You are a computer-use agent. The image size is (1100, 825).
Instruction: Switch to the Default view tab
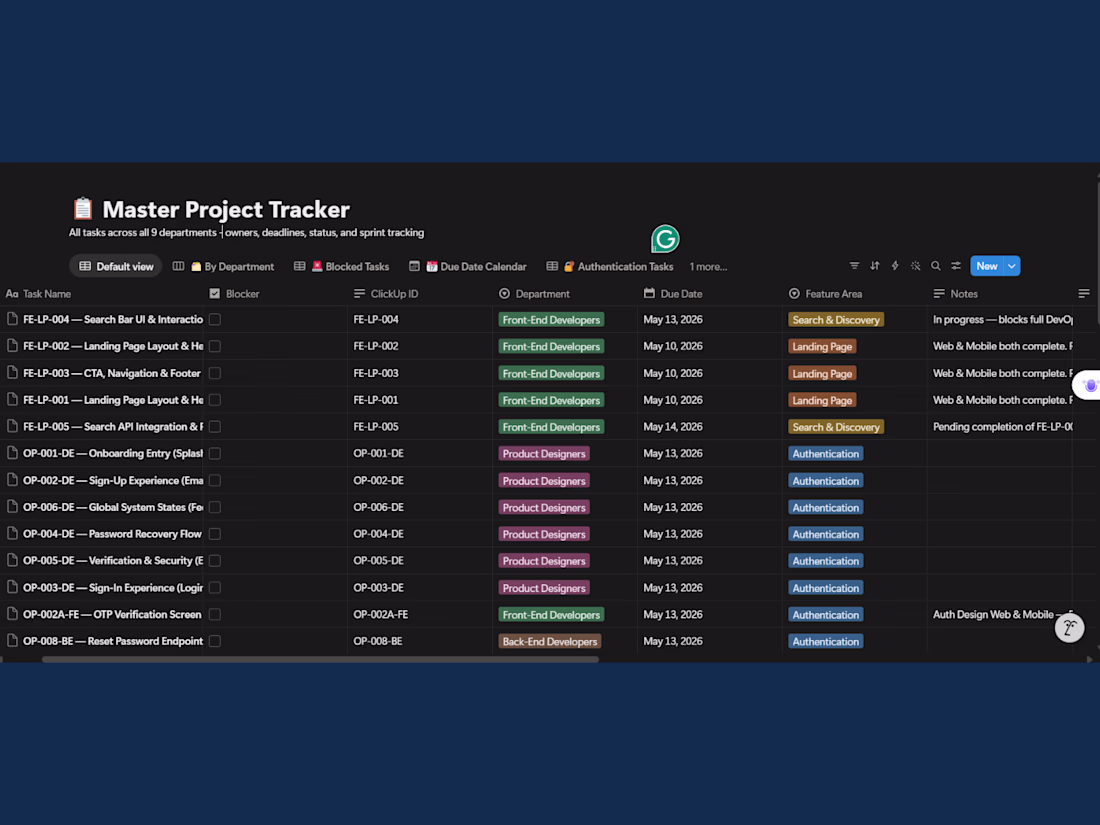click(116, 267)
